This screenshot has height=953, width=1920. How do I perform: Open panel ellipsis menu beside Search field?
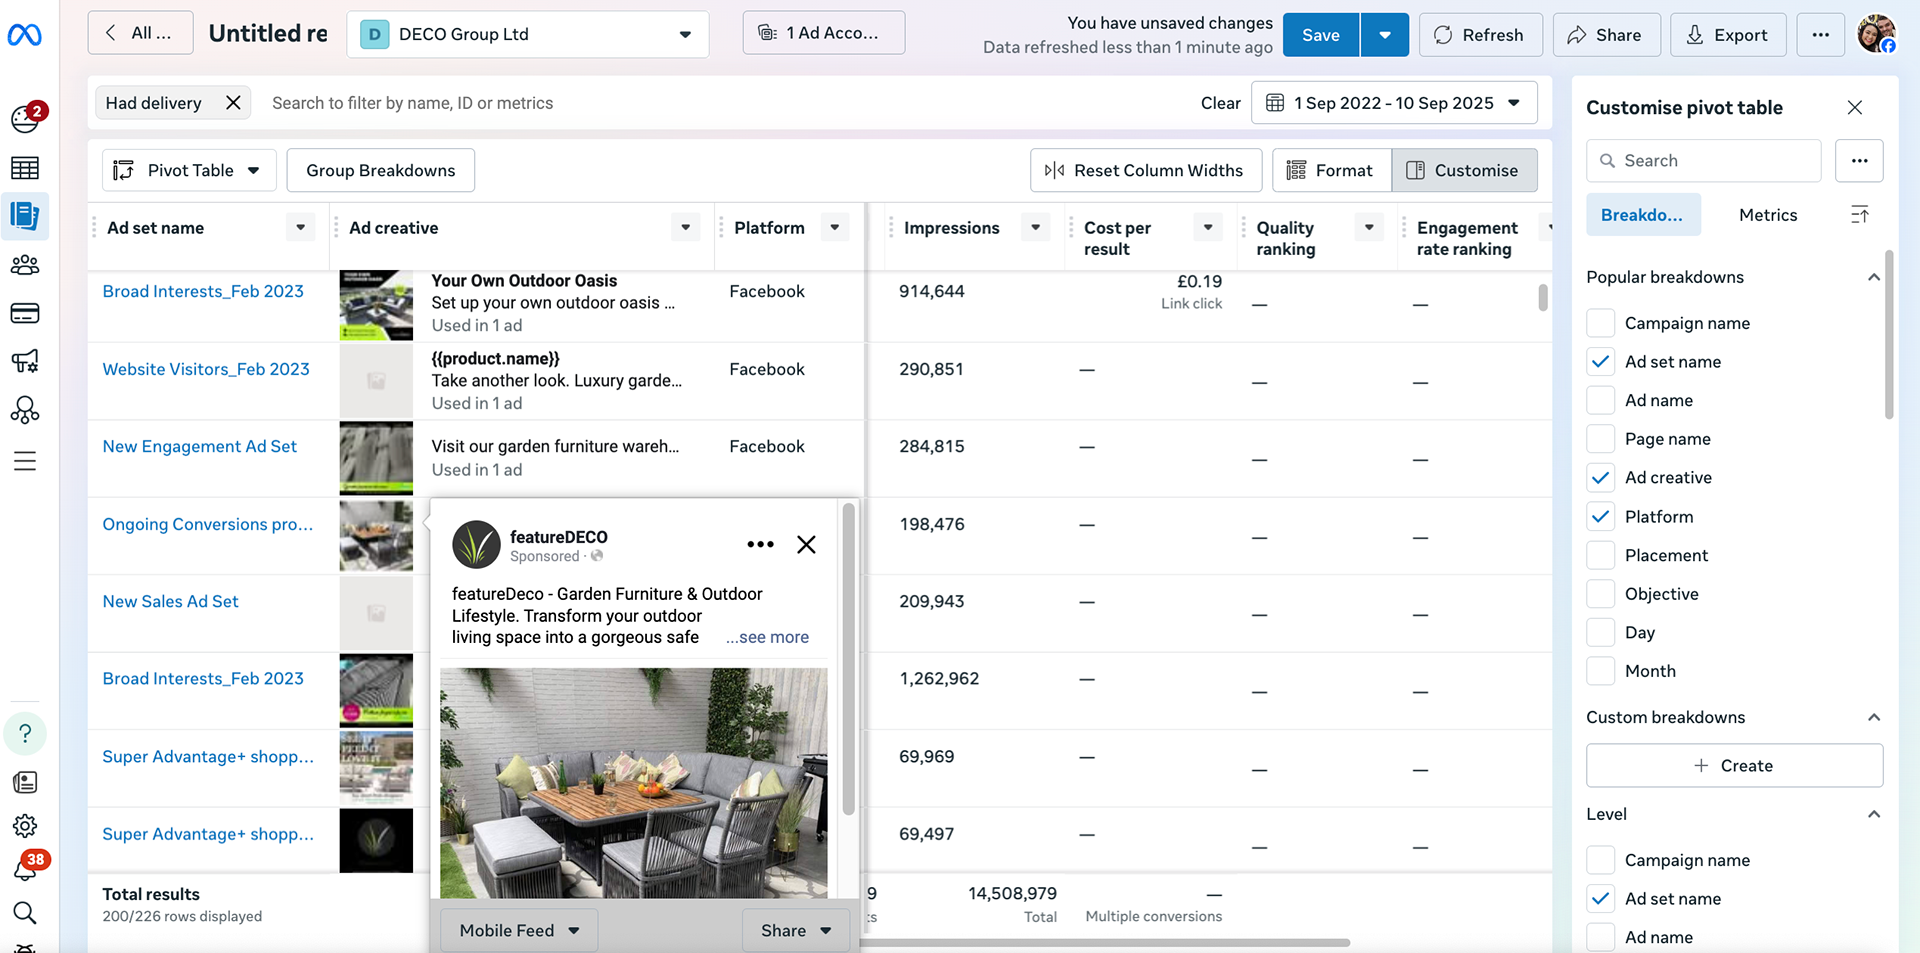click(x=1859, y=160)
